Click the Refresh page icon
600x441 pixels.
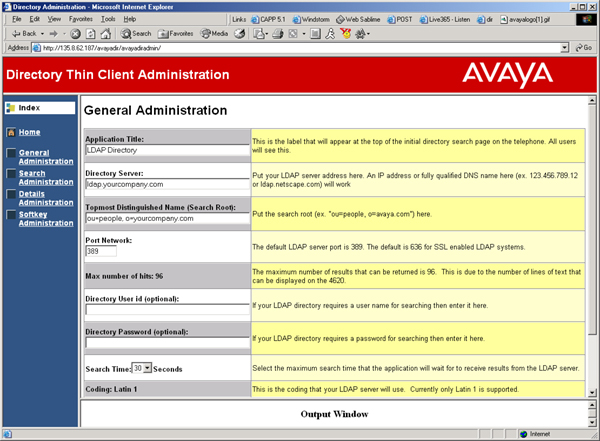click(91, 34)
